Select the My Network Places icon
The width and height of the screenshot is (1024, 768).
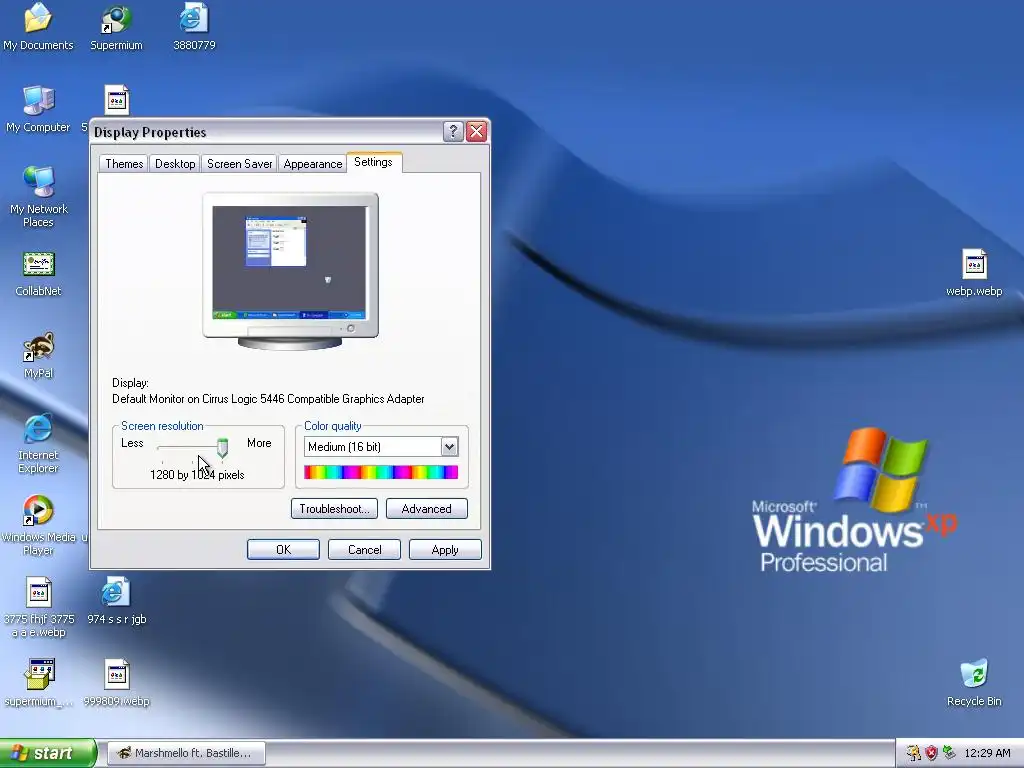click(38, 196)
